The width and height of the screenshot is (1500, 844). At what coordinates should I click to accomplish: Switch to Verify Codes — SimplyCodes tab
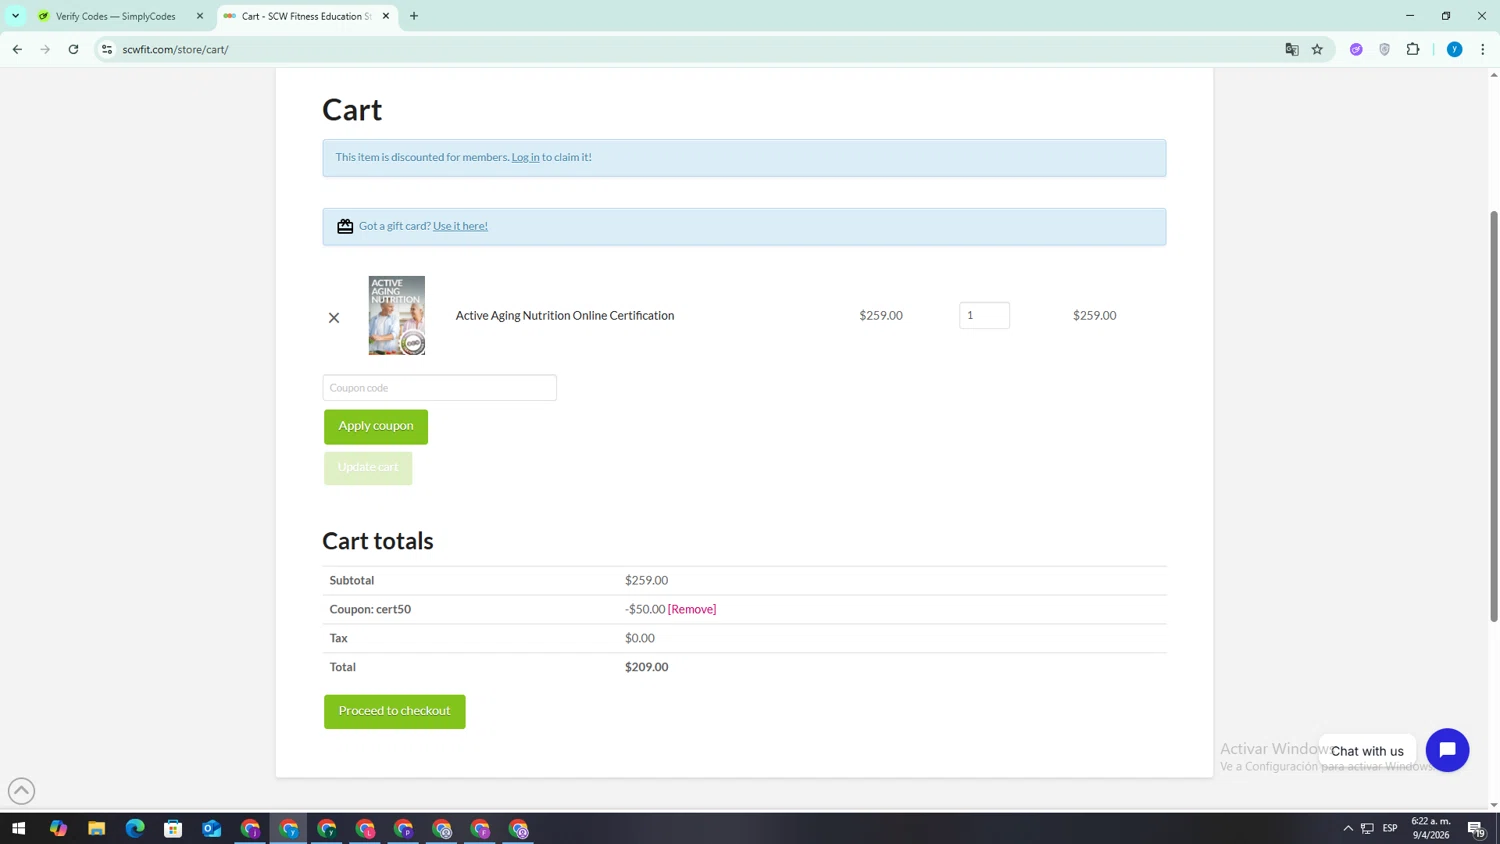pyautogui.click(x=115, y=16)
